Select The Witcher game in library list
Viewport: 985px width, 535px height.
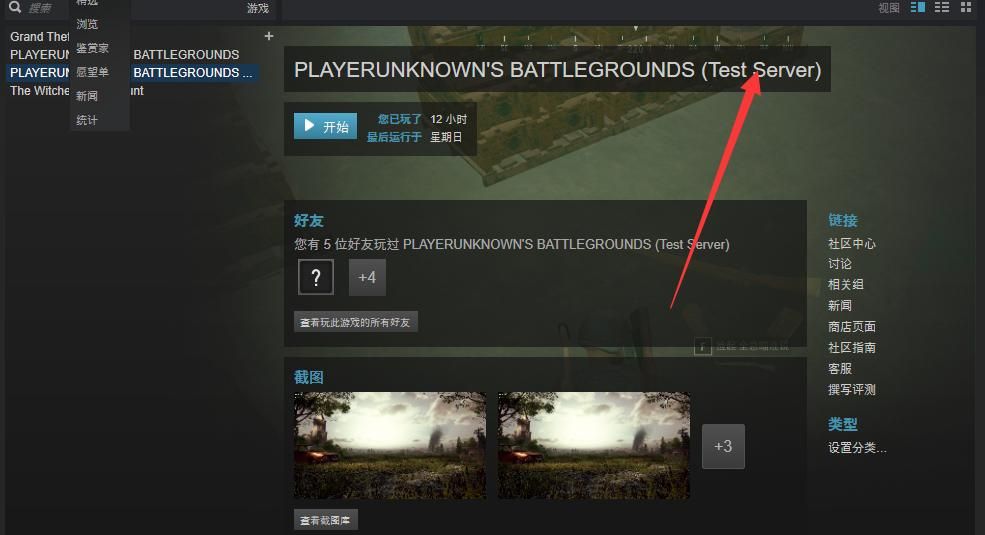77,91
